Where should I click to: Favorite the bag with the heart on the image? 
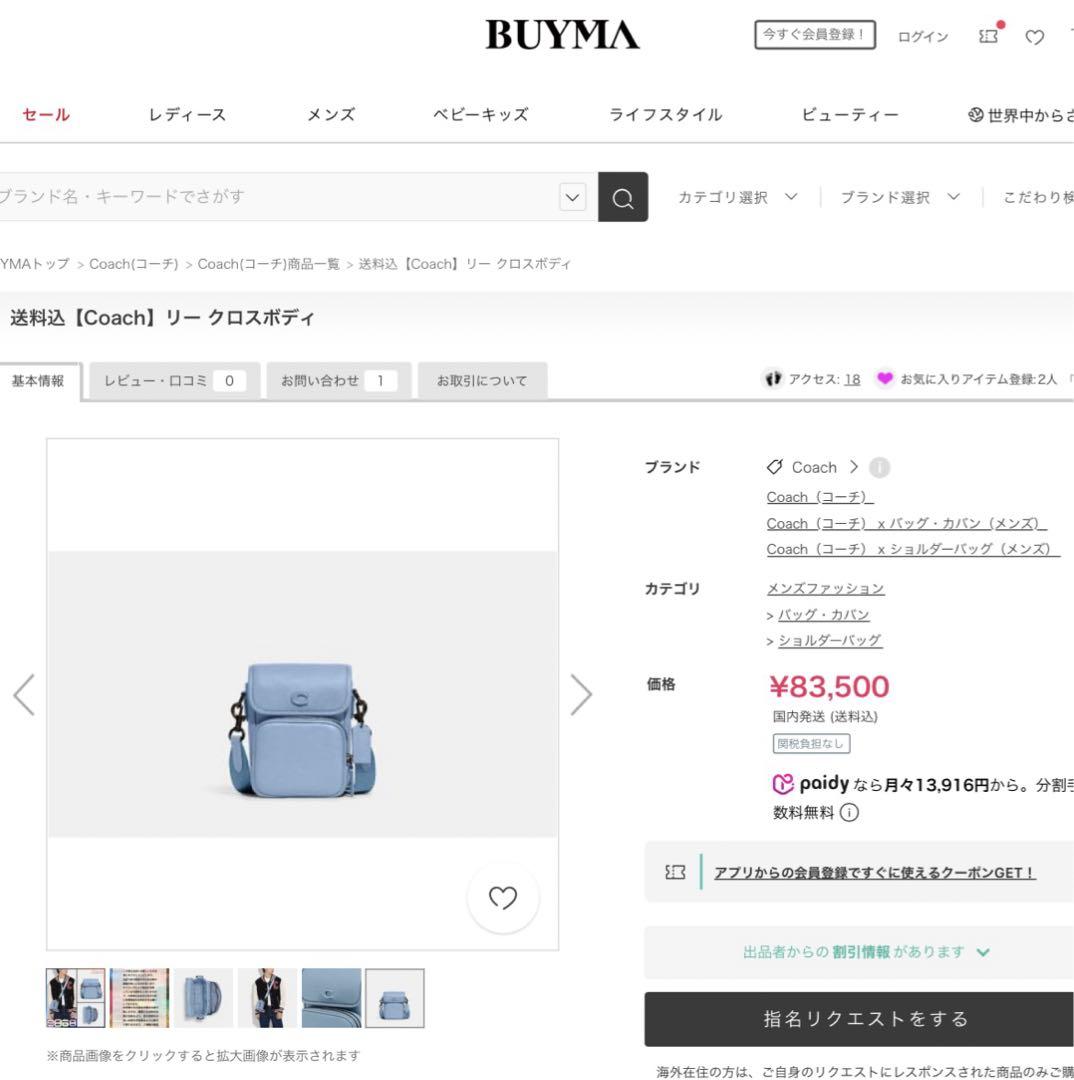tap(503, 897)
